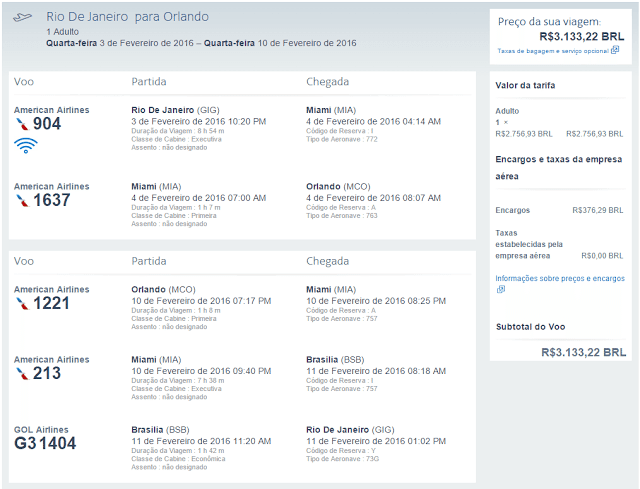
Task: Click the American Airlines logo for flight 1221
Action: pos(22,303)
